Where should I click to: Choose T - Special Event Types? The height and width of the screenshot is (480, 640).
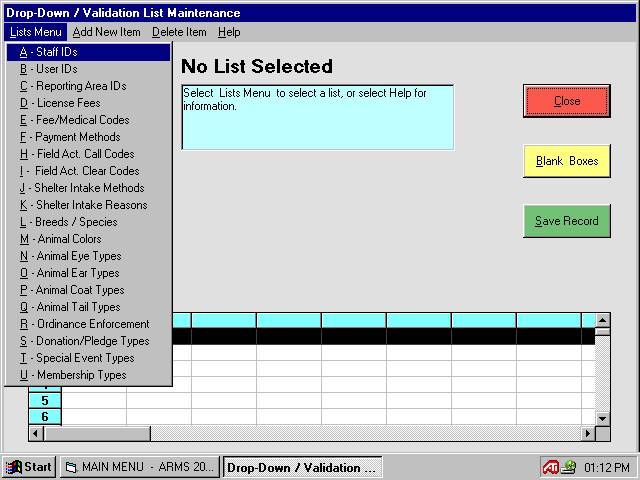[89, 358]
